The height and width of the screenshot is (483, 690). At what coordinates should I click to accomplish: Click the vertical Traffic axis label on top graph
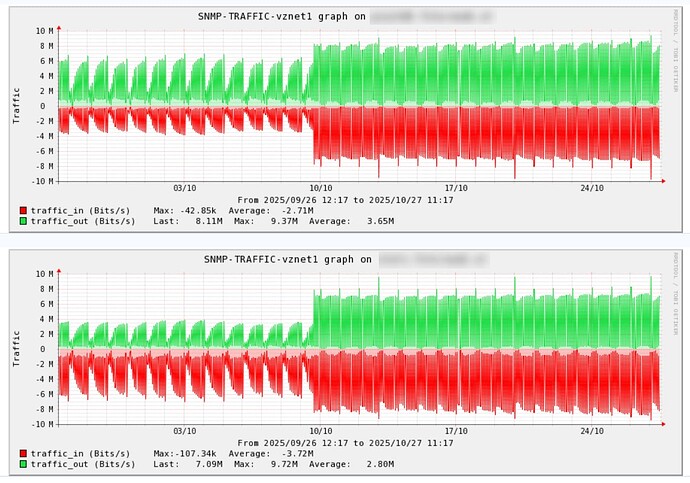coord(16,104)
